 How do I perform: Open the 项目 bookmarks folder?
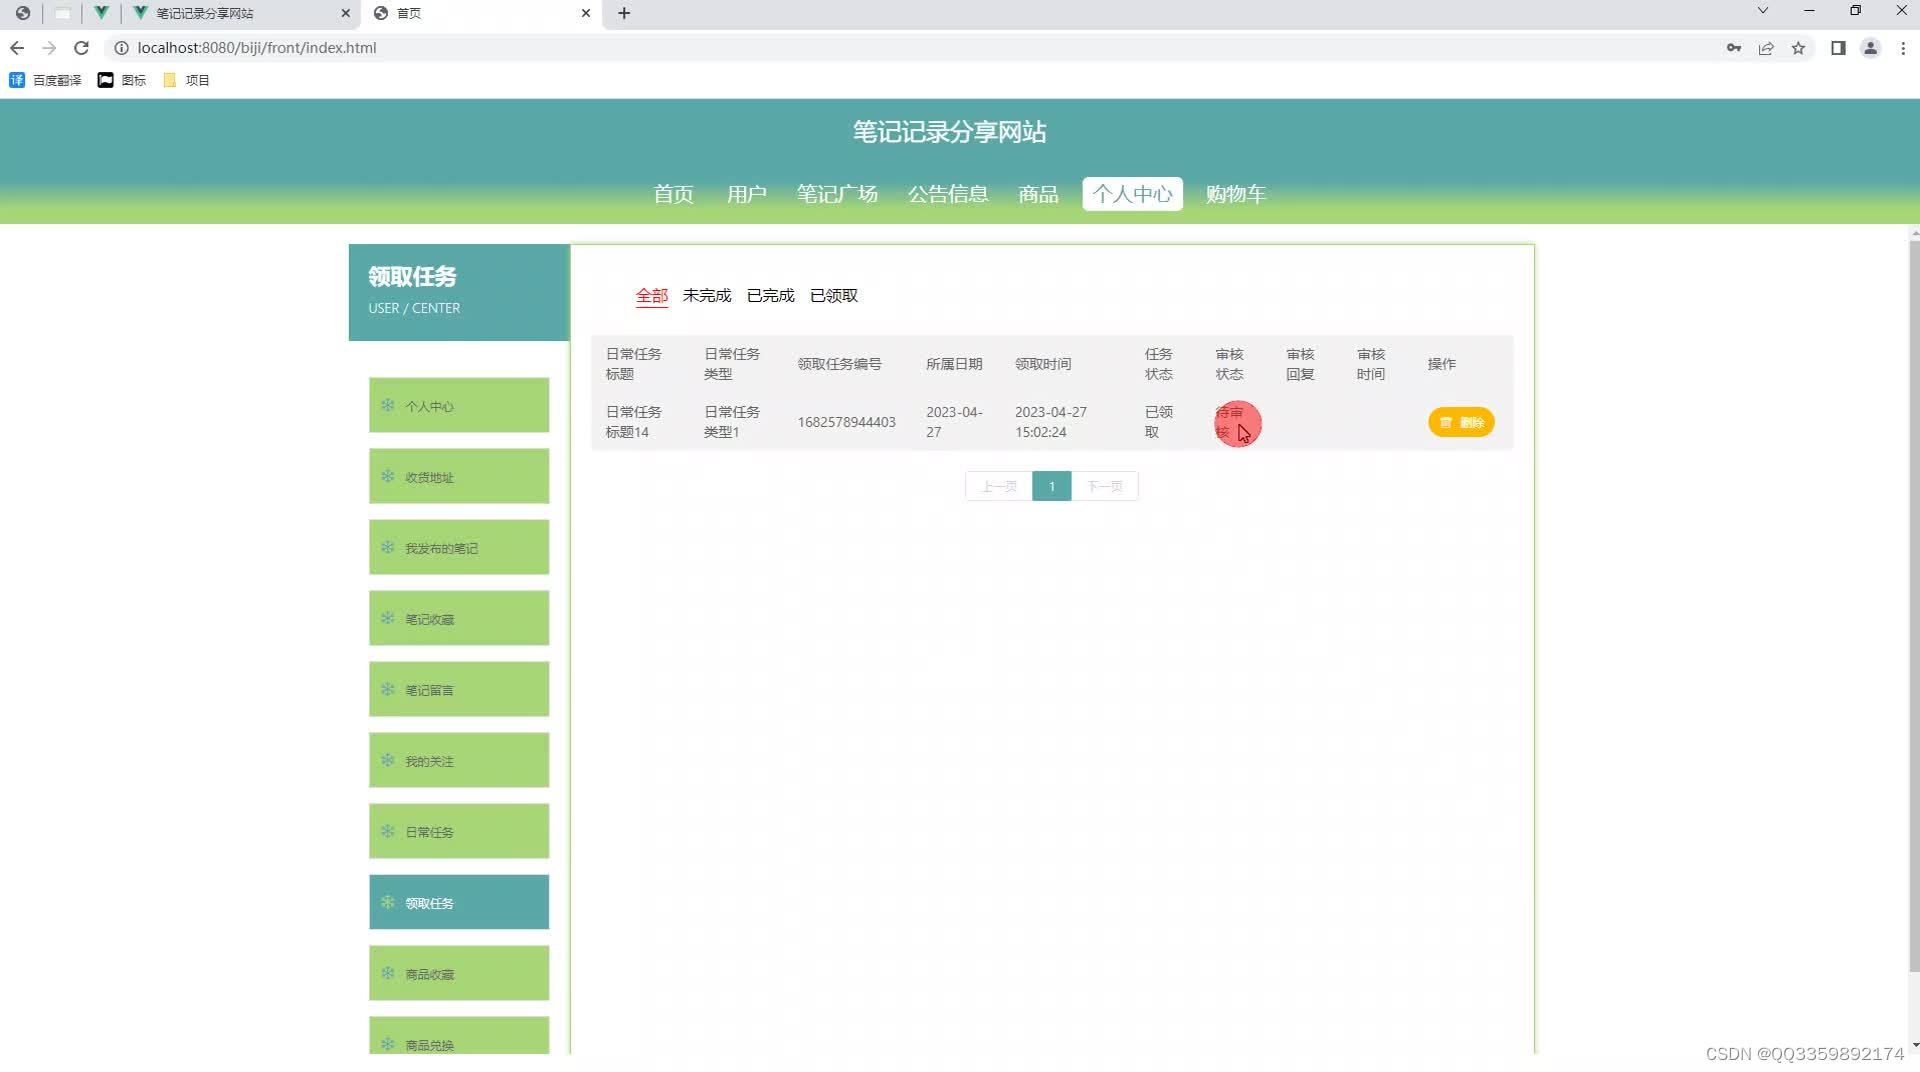click(x=186, y=80)
